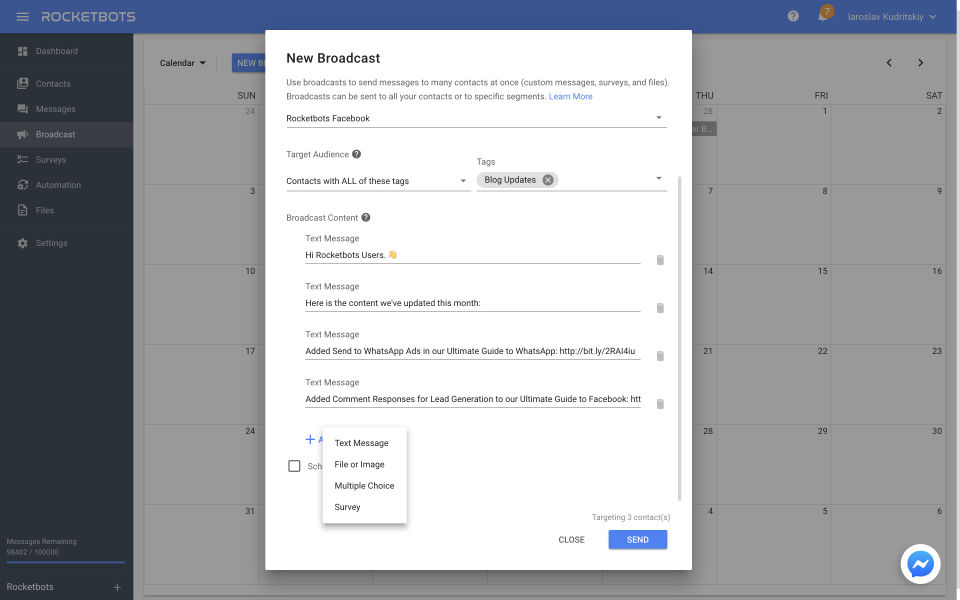Select calendar date 23 under SAT

tap(937, 351)
